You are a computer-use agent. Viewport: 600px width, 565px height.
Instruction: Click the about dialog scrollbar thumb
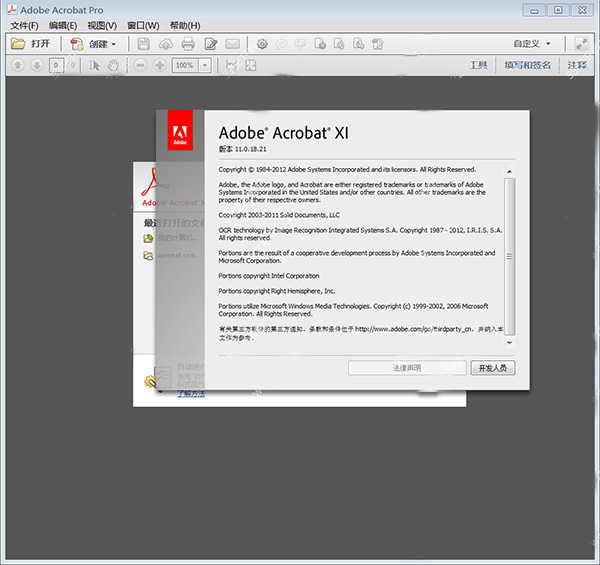point(510,256)
